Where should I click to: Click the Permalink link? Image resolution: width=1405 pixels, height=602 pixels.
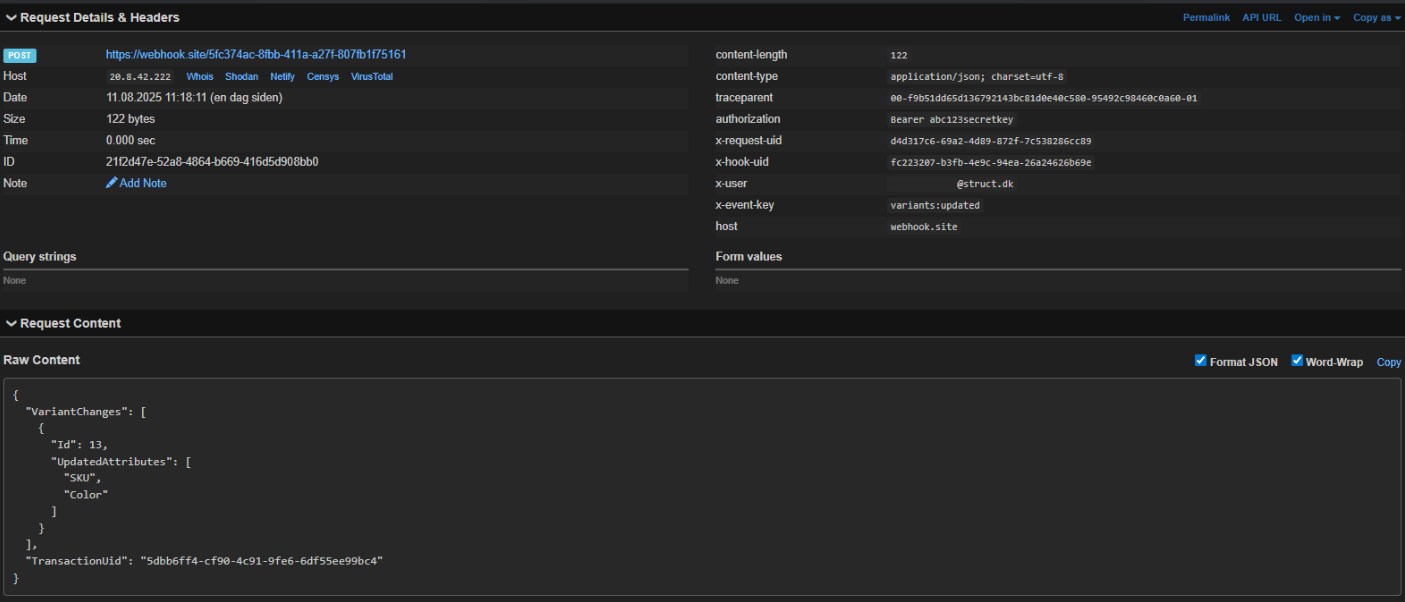tap(1206, 17)
